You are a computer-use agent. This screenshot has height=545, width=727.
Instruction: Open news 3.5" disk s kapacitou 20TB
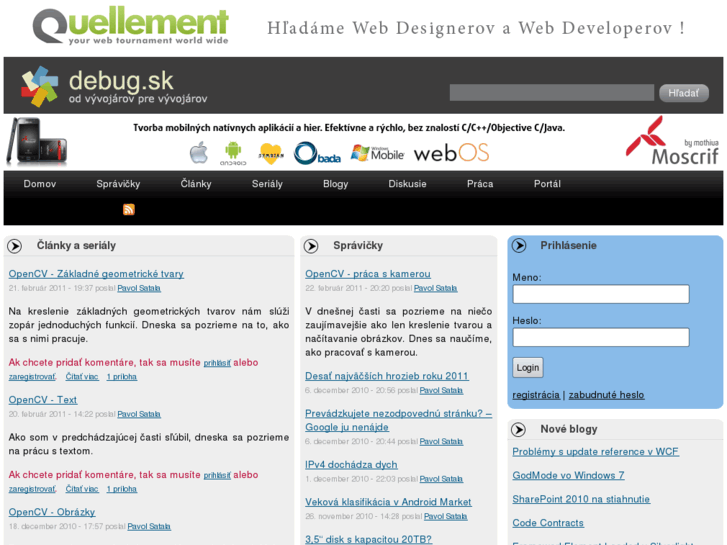[368, 539]
